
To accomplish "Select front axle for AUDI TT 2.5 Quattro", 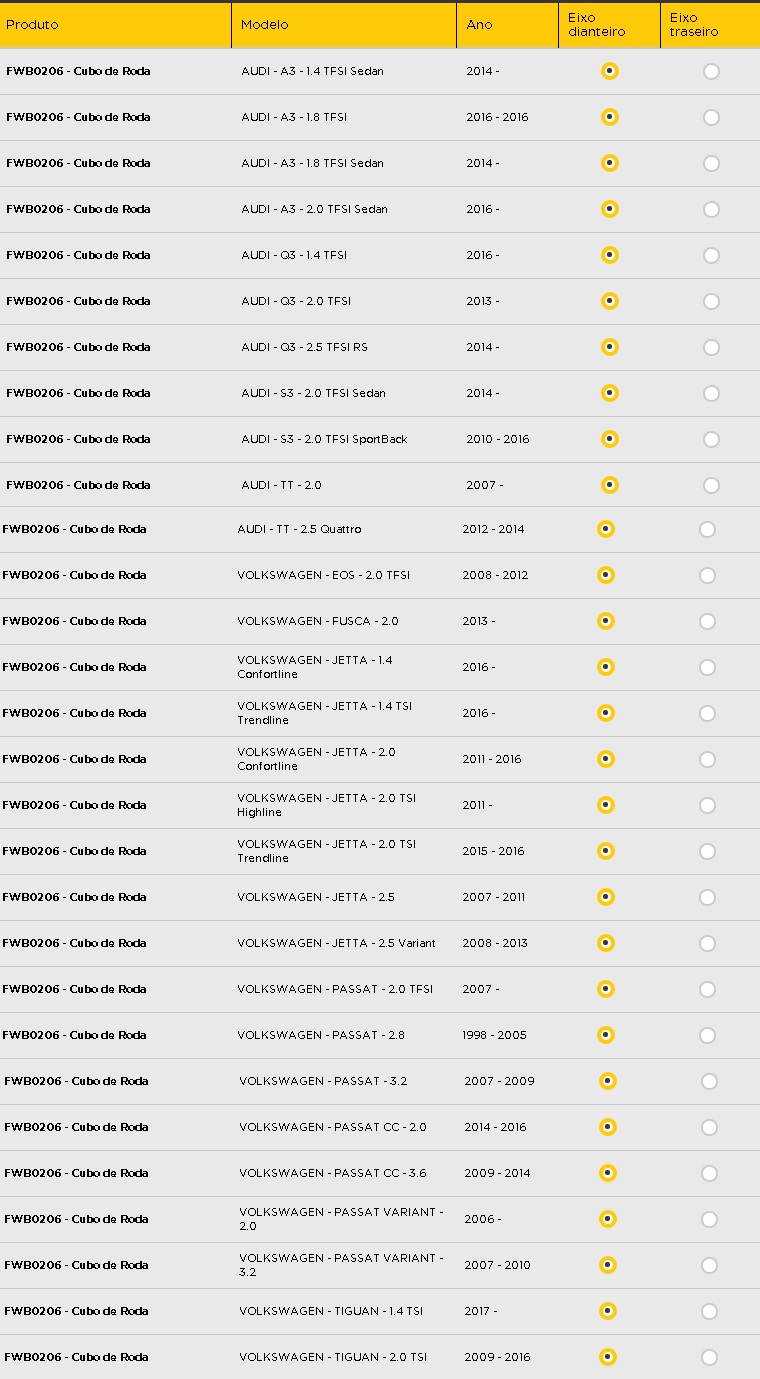I will click(x=606, y=529).
